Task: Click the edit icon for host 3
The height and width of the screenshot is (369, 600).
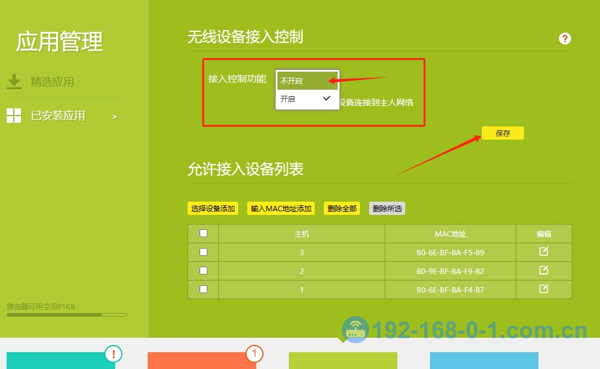Action: (544, 251)
